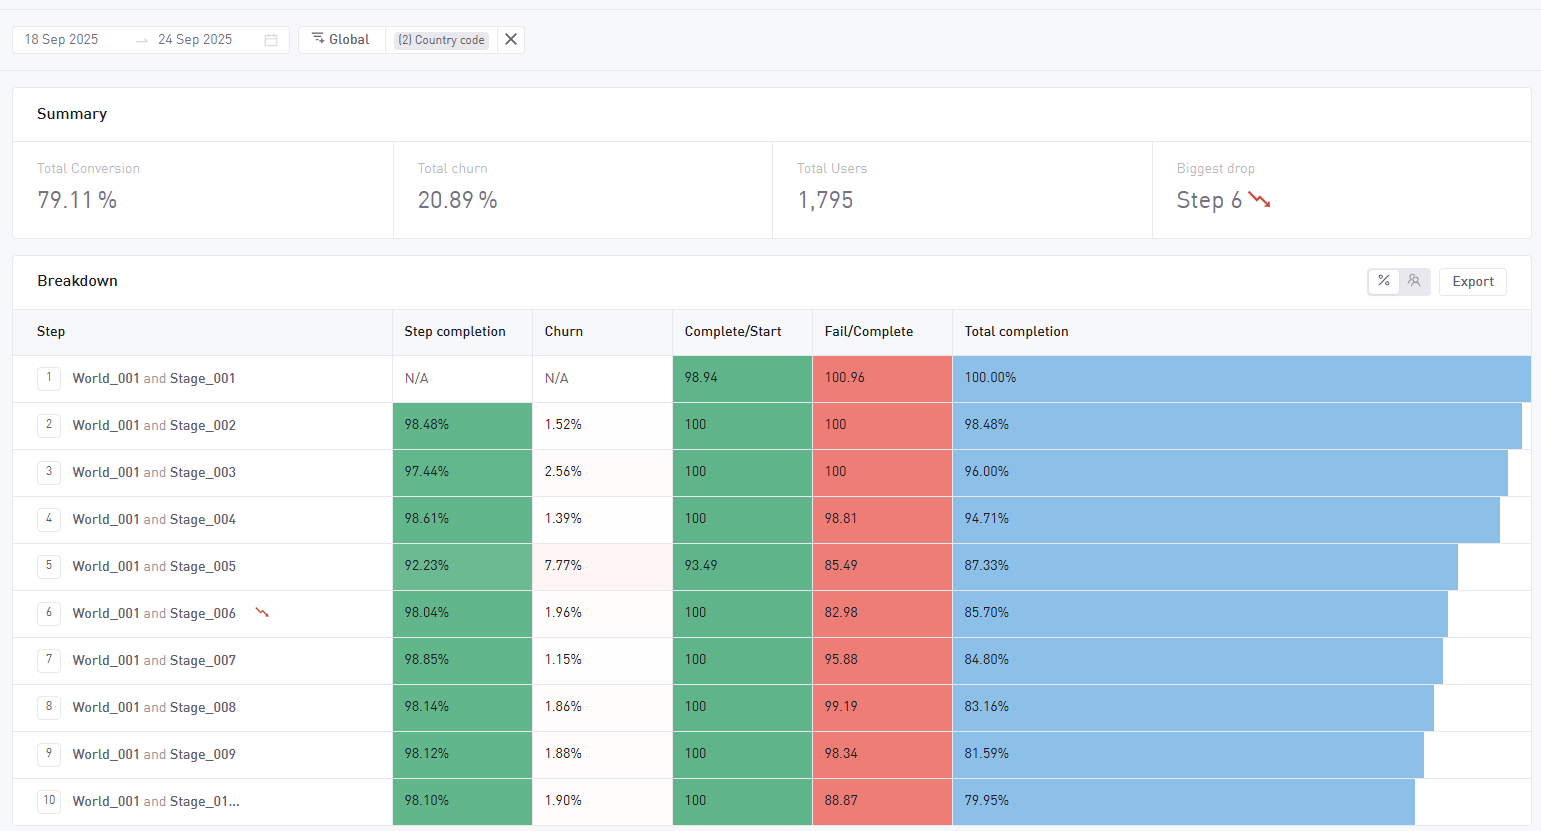1541x831 pixels.
Task: Click the blue bar for 100.00% completion
Action: [x=1240, y=378]
